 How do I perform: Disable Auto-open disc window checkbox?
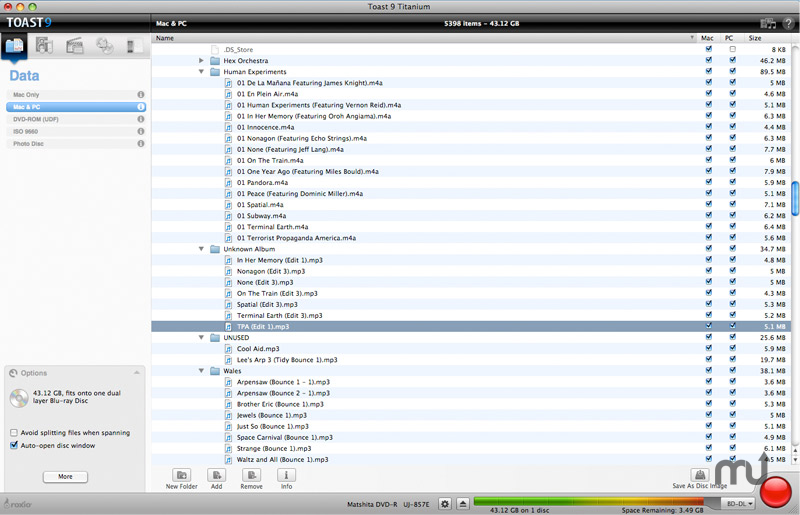point(14,446)
